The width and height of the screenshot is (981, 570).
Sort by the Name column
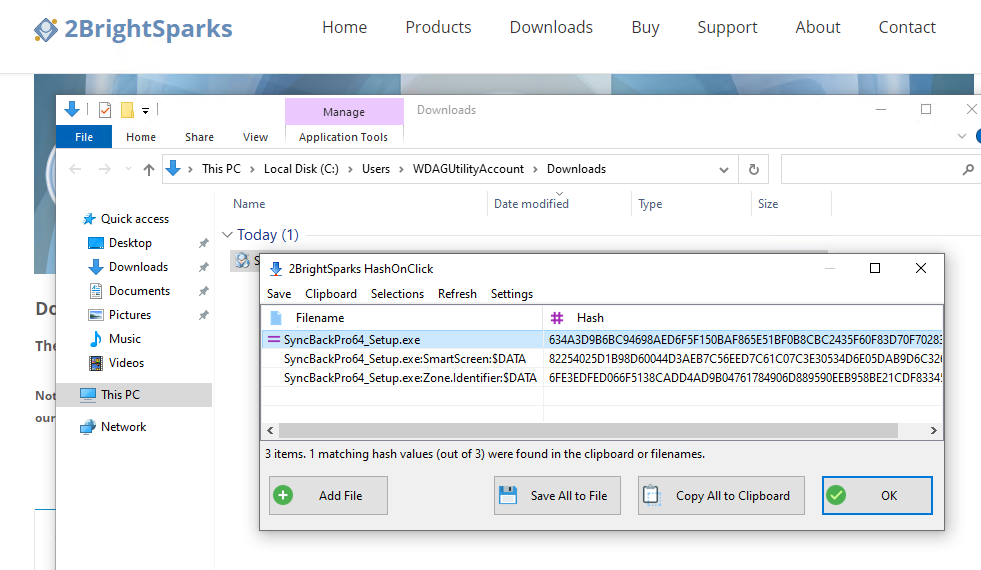[249, 204]
